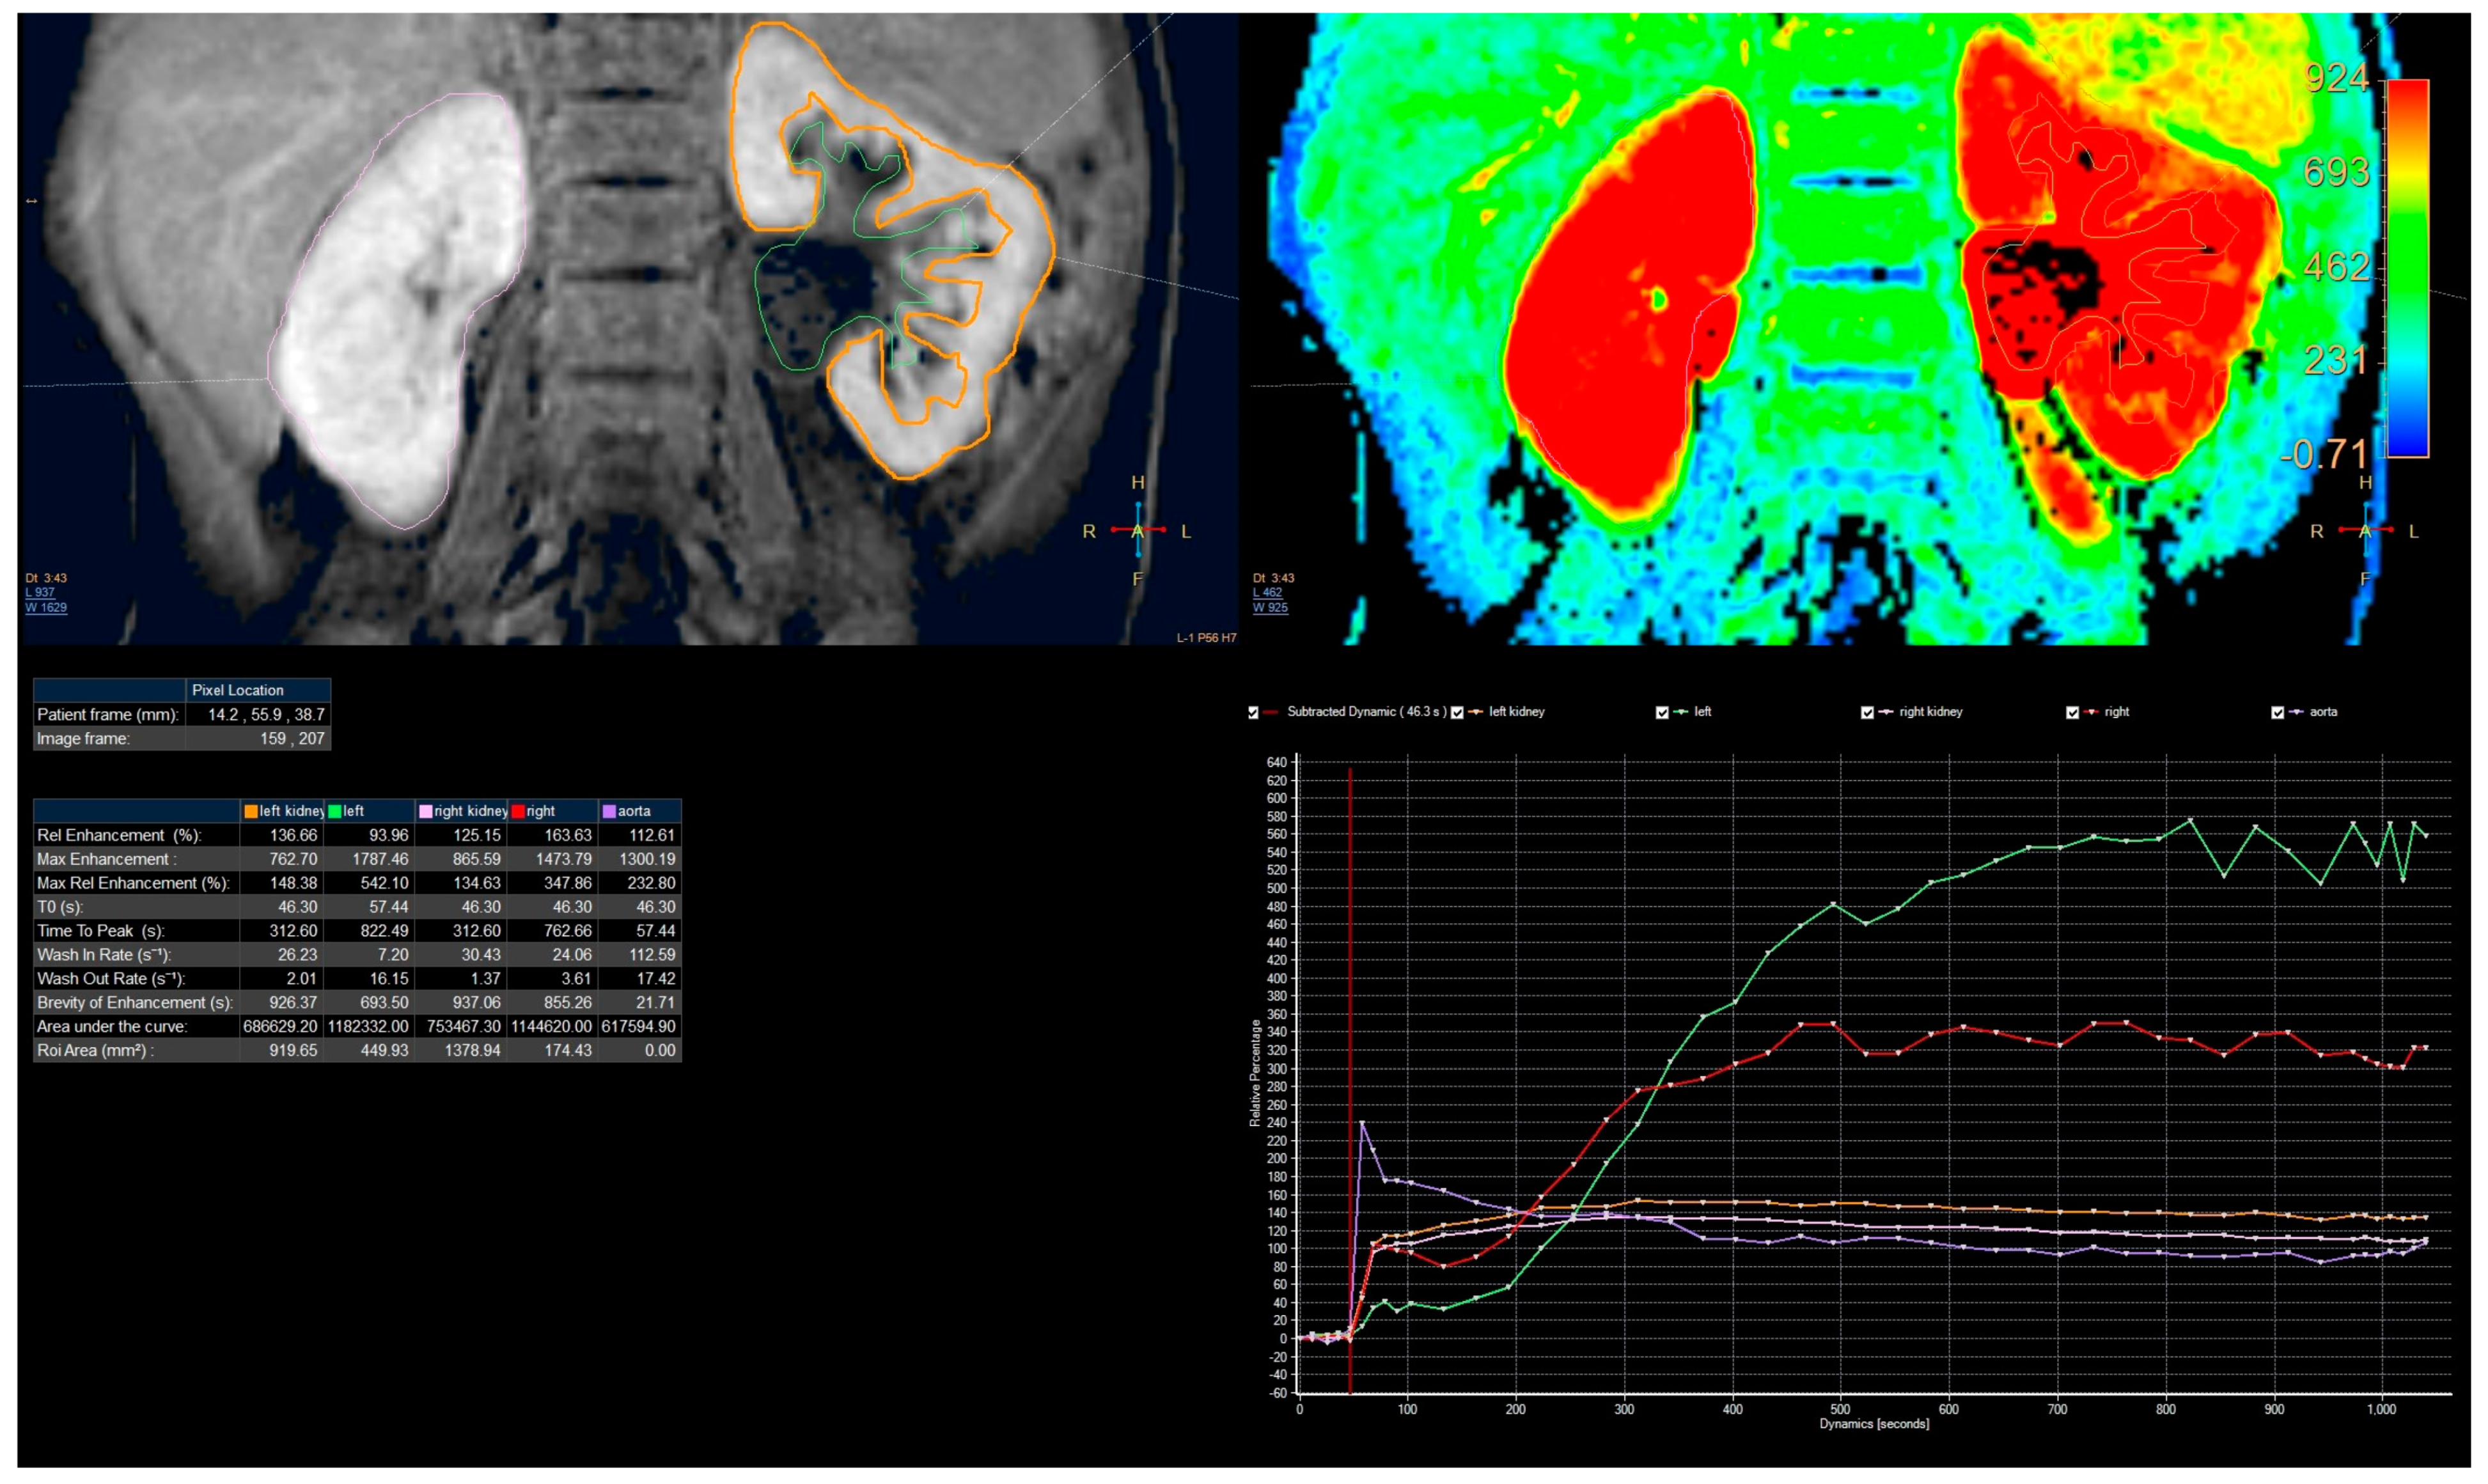Screen dimensions: 2488x1484
Task: Uncheck the red 'right' curve checkbox
Action: pyautogui.click(x=2072, y=713)
